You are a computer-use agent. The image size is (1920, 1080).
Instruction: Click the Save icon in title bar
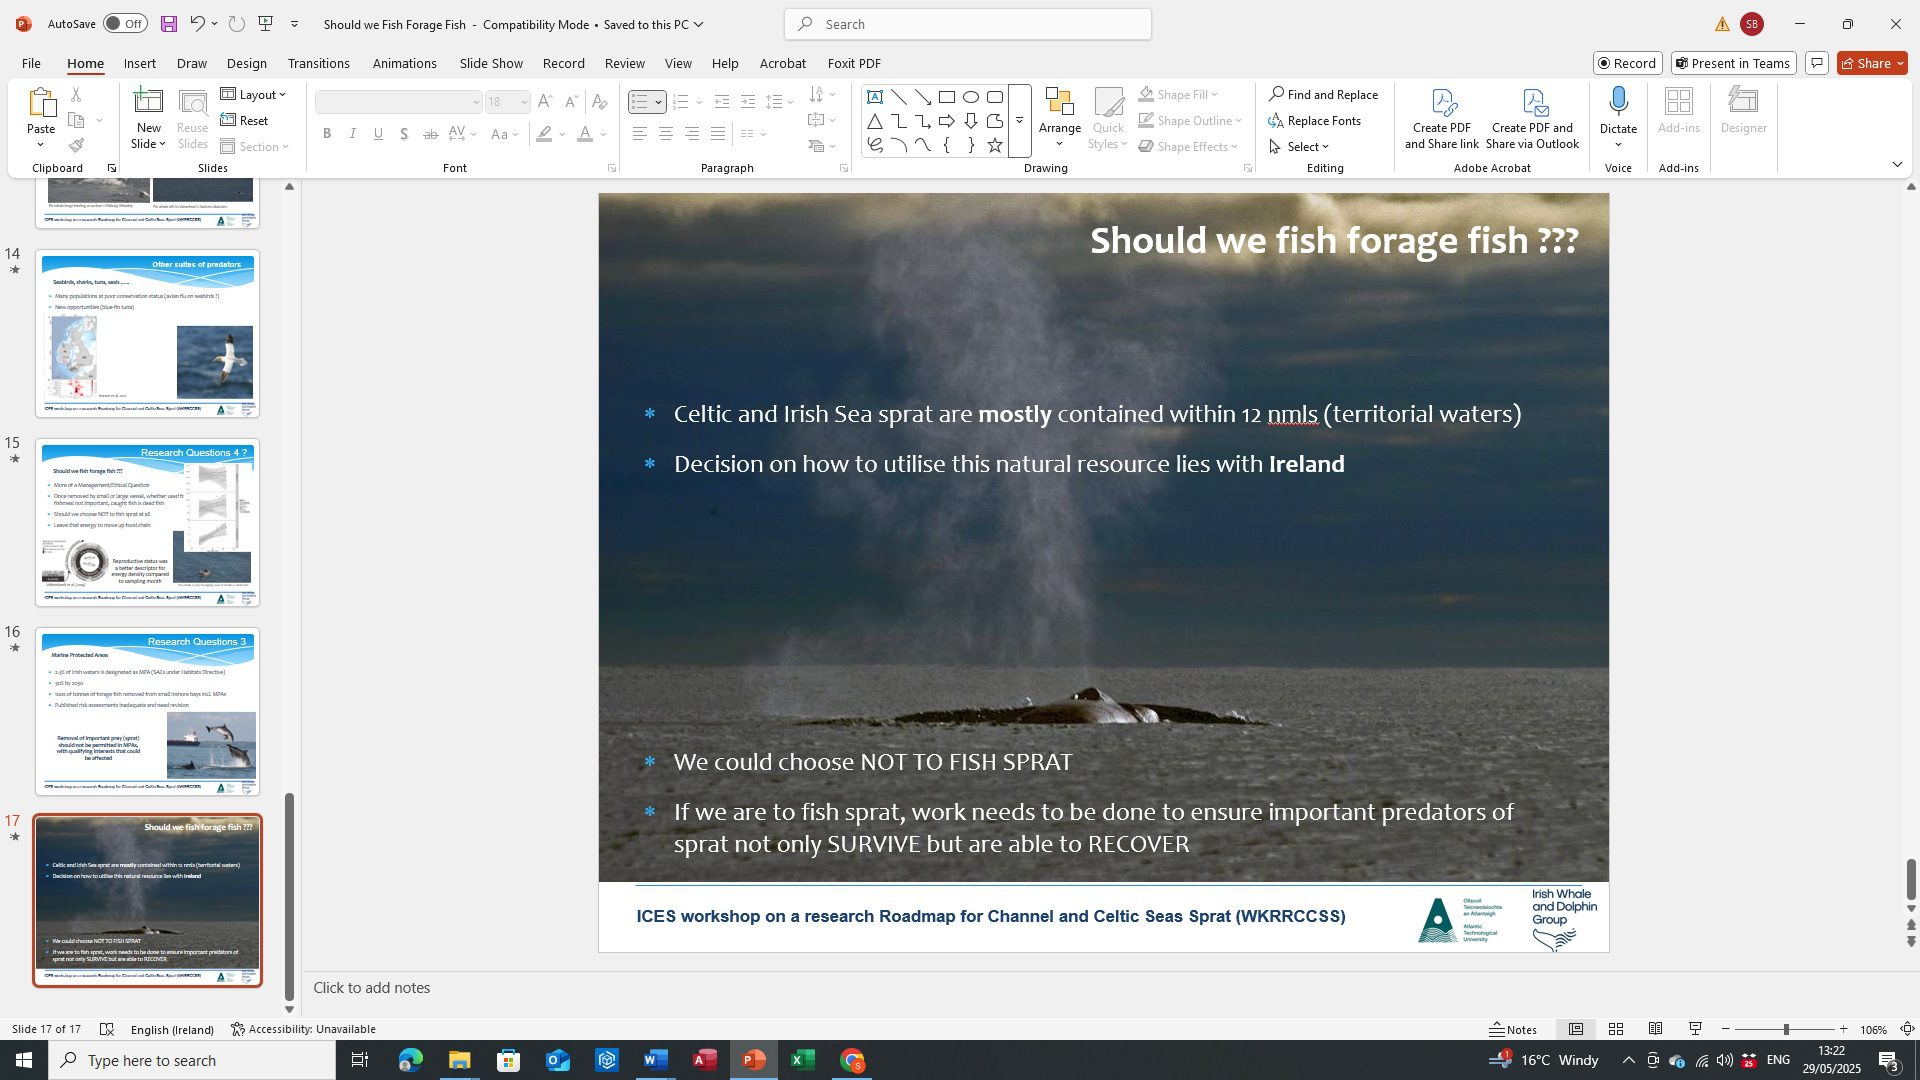click(x=168, y=24)
